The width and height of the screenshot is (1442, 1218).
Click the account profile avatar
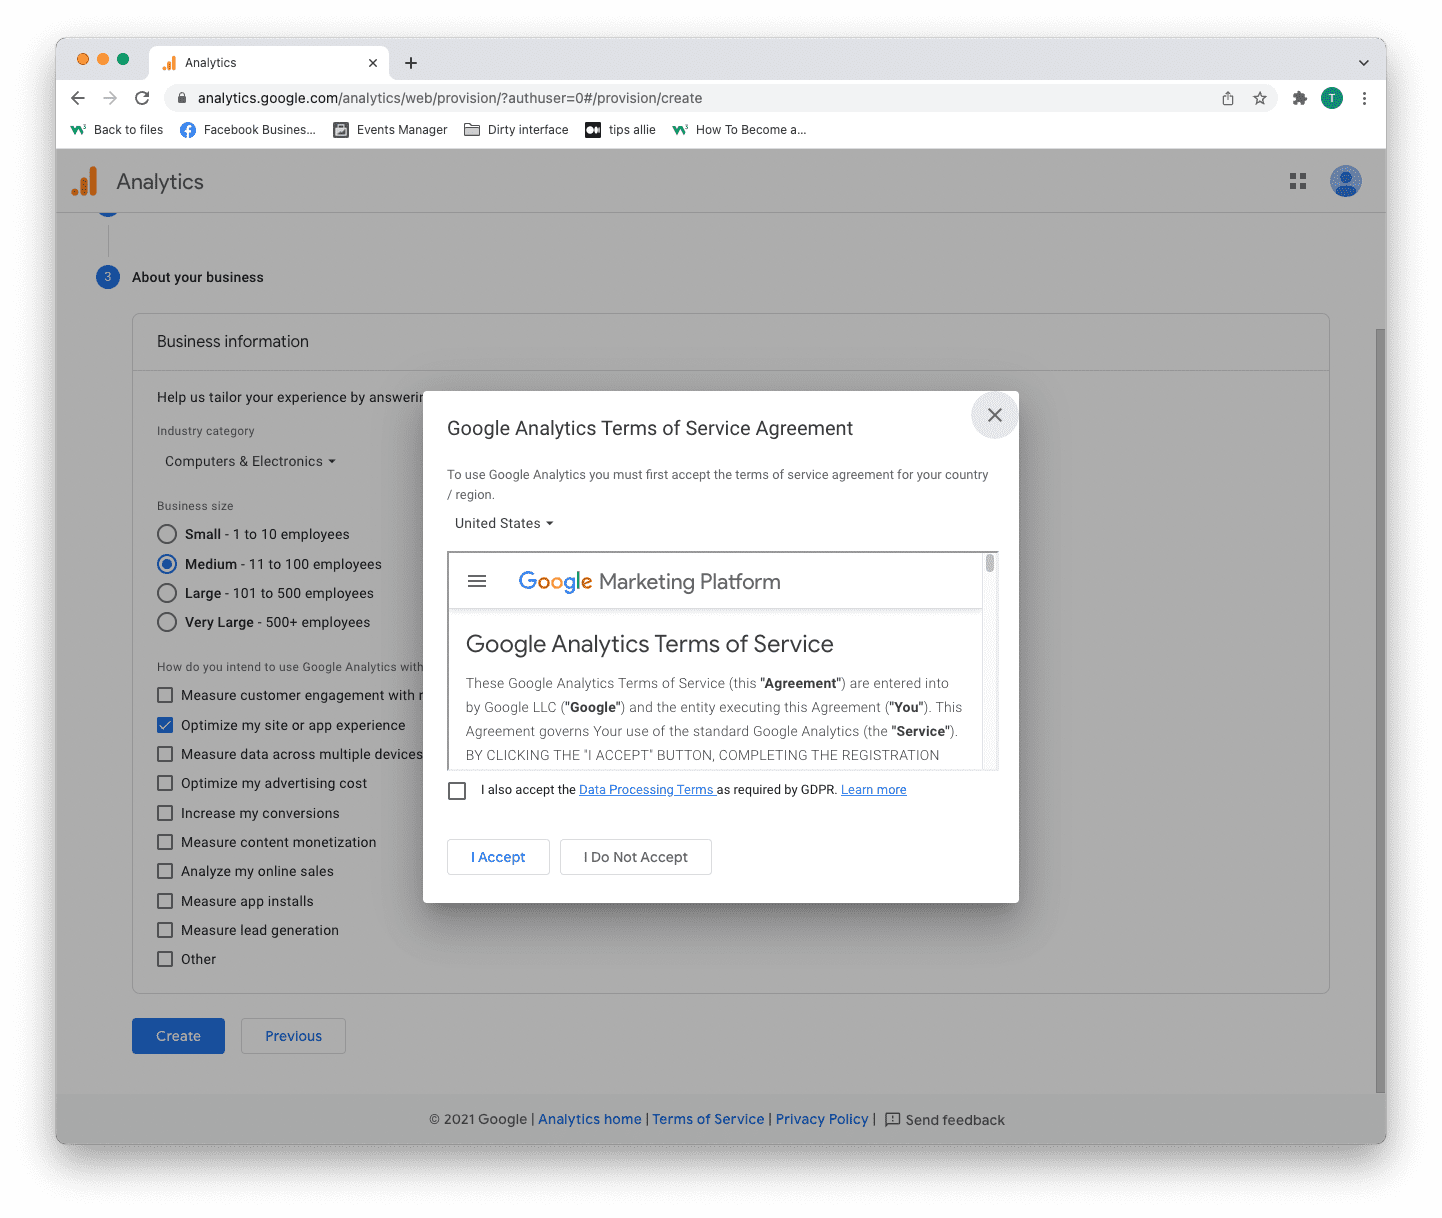coord(1345,181)
